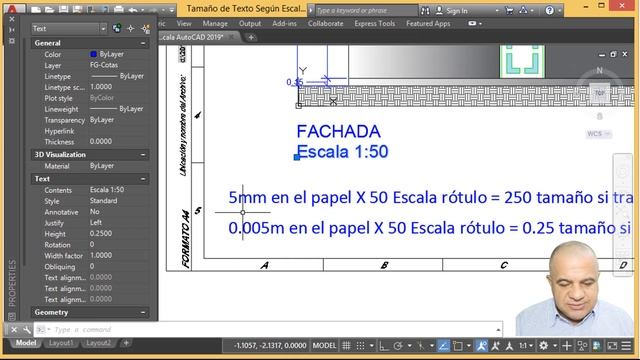This screenshot has width=640, height=360.
Task: Open the Undo history dropdown arrow
Action: [x=142, y=10]
